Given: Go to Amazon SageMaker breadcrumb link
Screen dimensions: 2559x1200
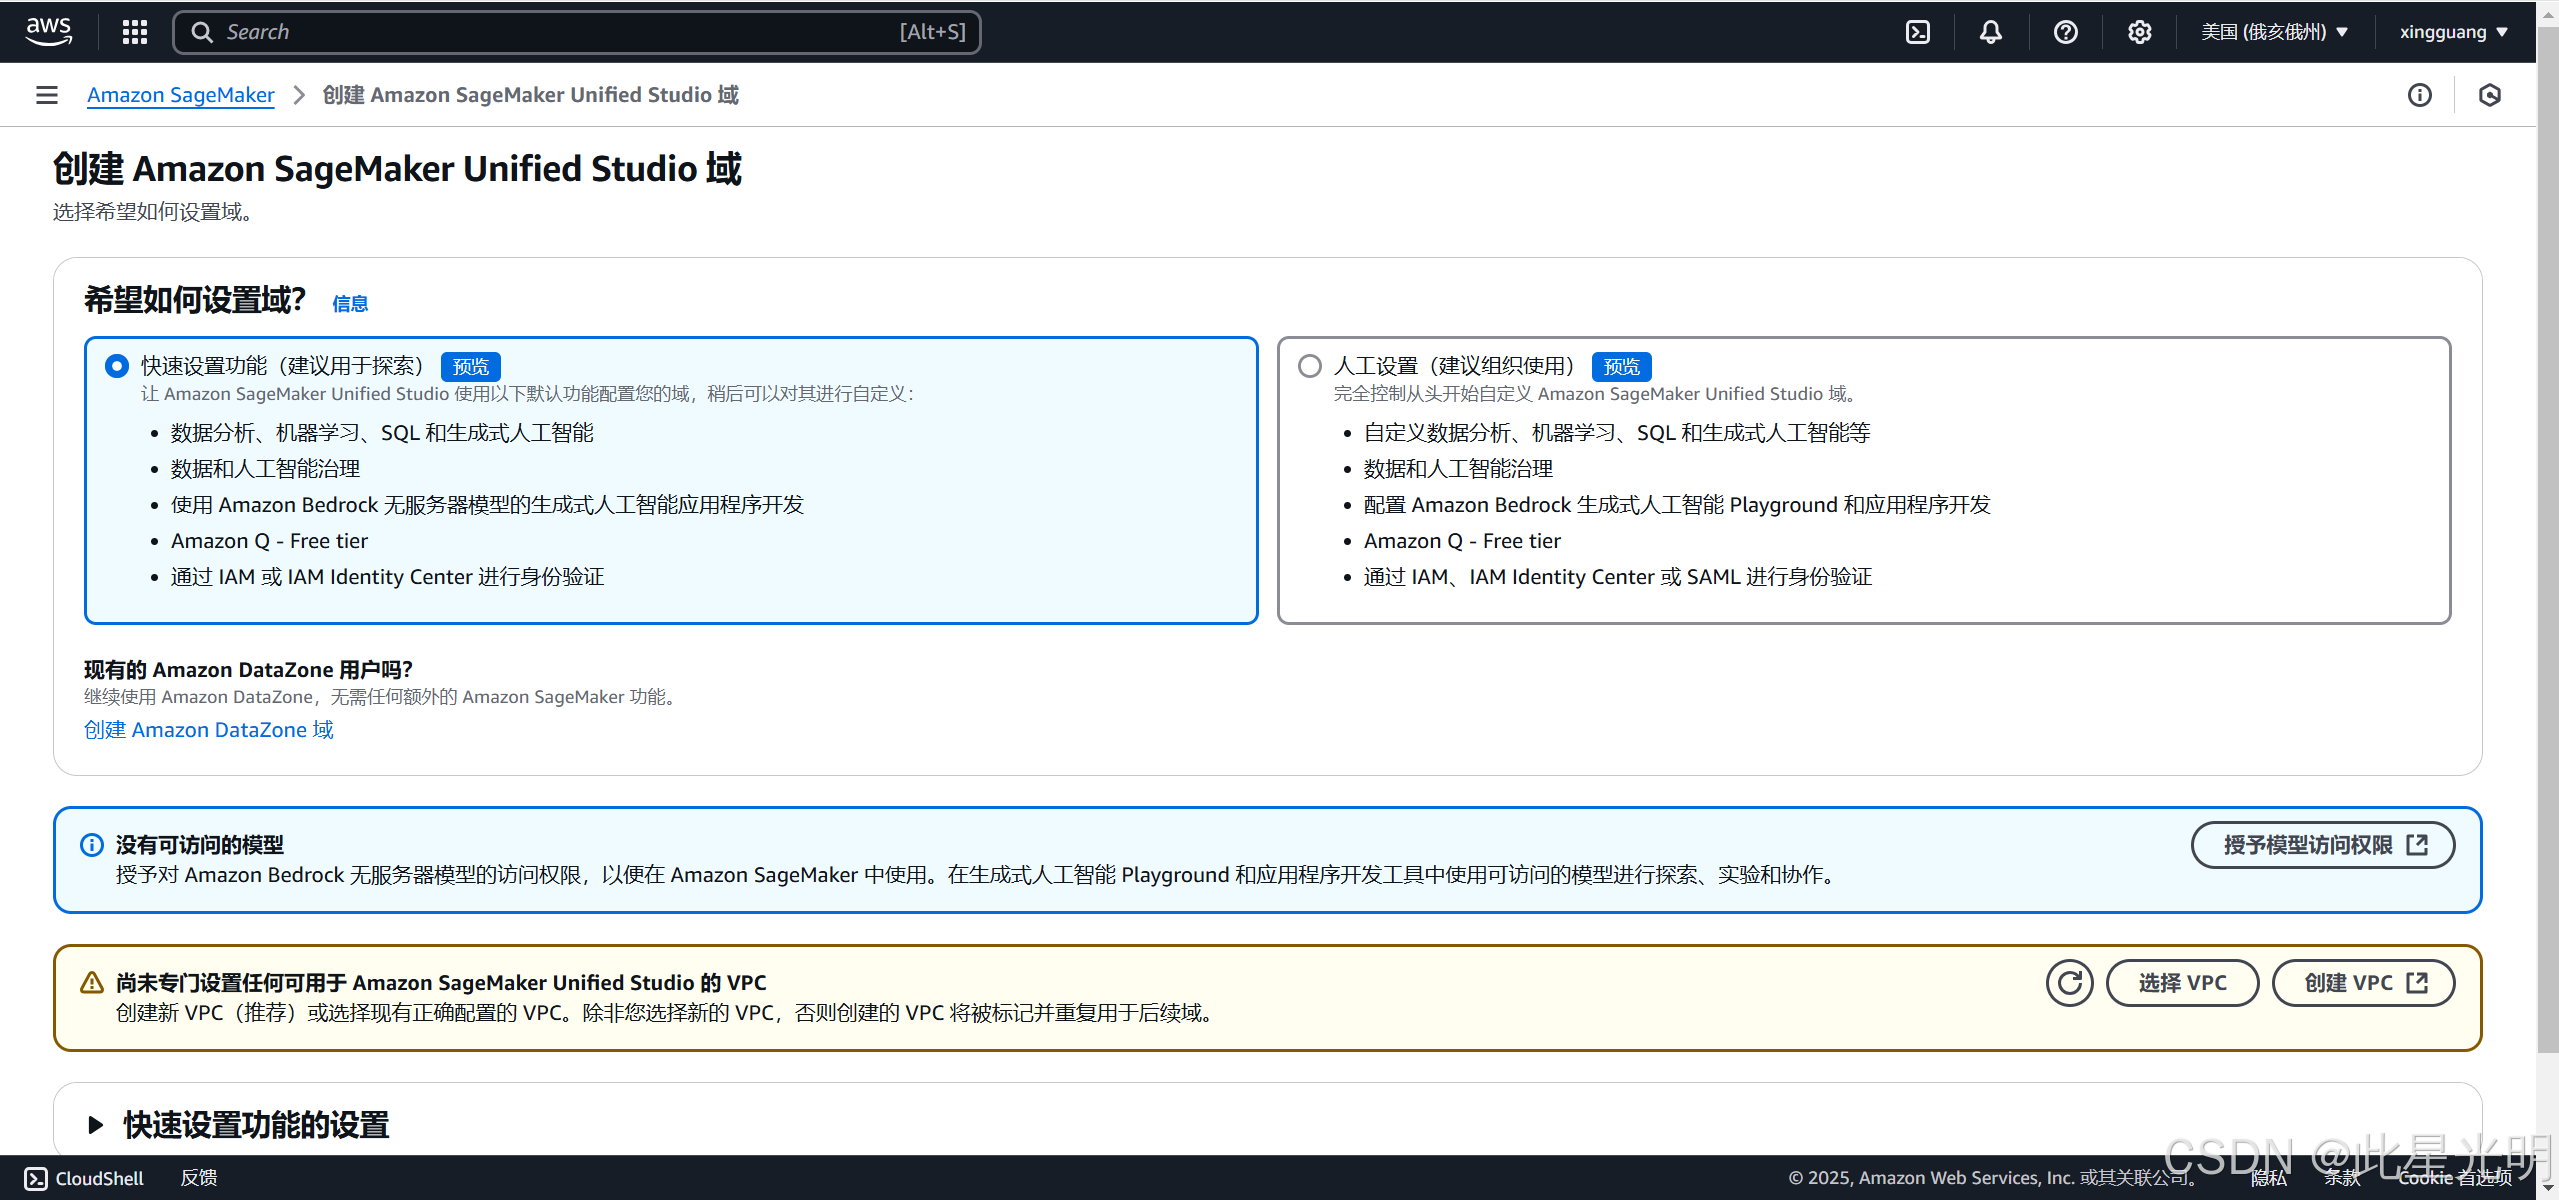Looking at the screenshot, I should 180,95.
